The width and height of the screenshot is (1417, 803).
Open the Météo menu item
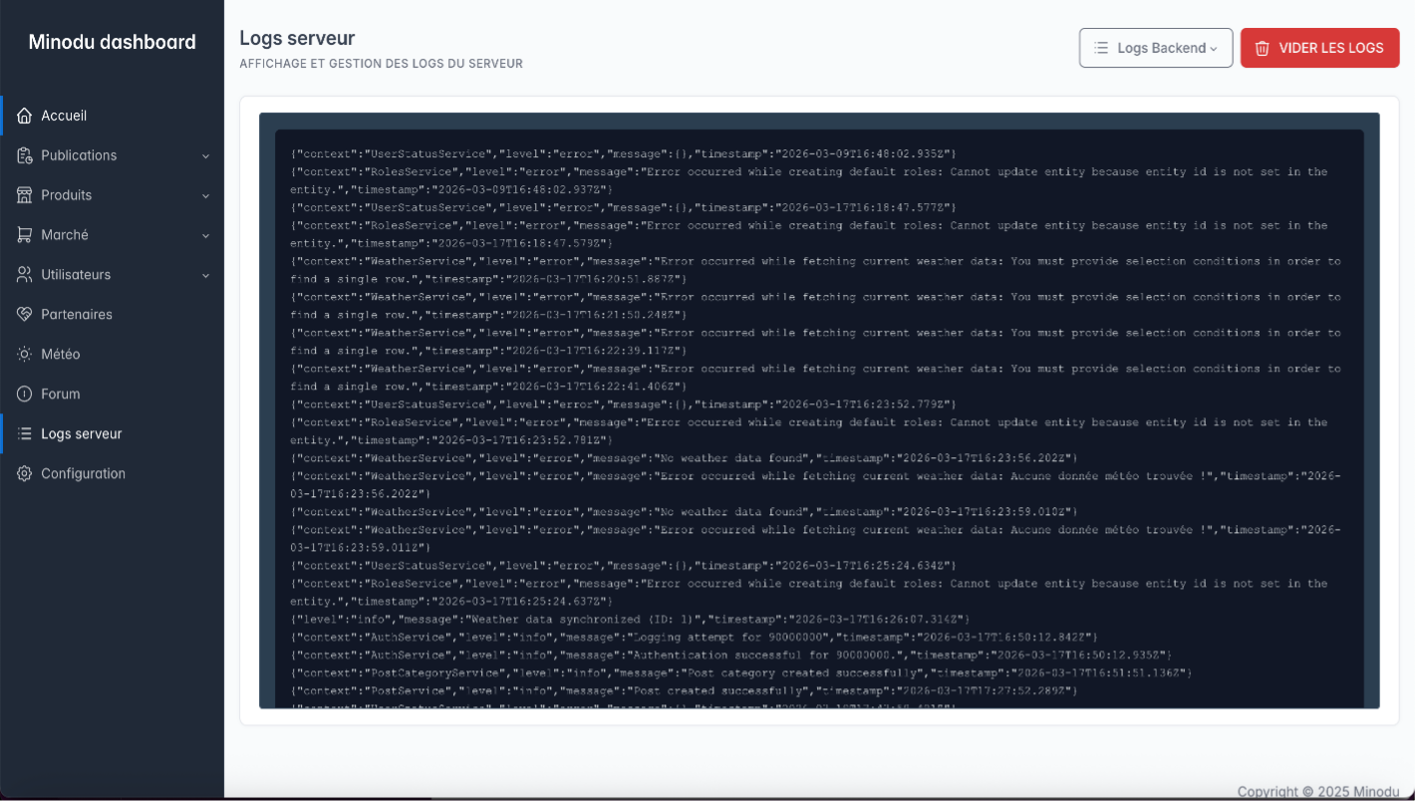[x=112, y=355]
